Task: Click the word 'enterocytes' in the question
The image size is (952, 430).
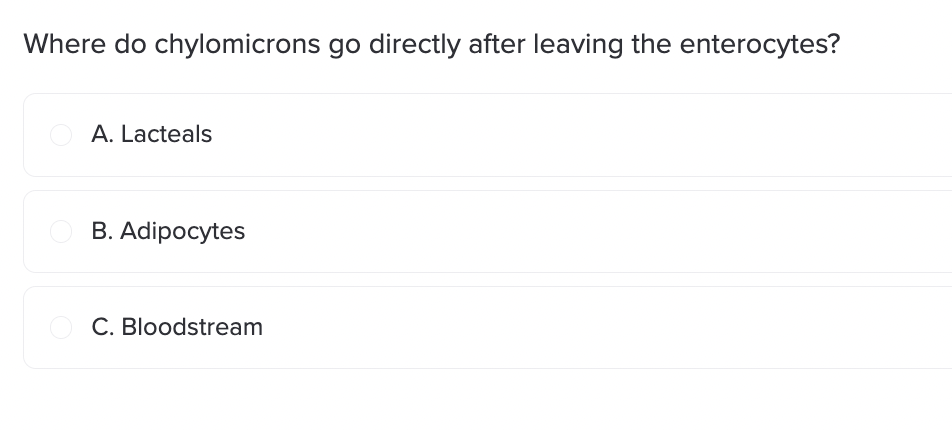Action: [752, 44]
